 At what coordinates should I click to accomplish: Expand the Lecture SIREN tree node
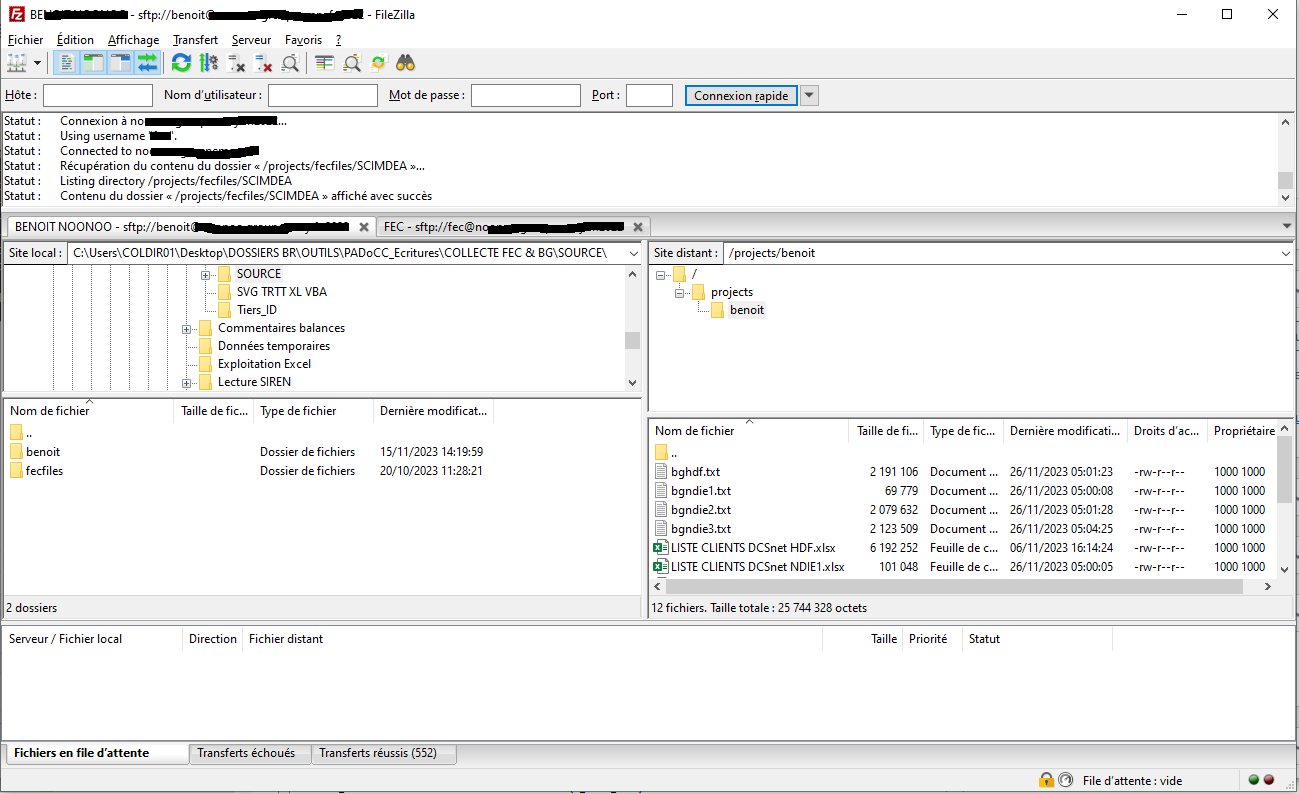[x=187, y=382]
